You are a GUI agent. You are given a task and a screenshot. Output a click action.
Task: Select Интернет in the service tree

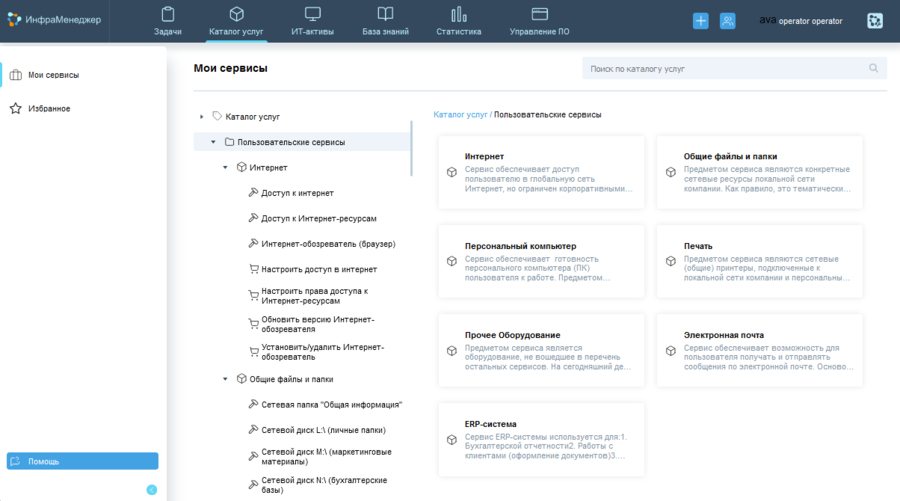268,168
